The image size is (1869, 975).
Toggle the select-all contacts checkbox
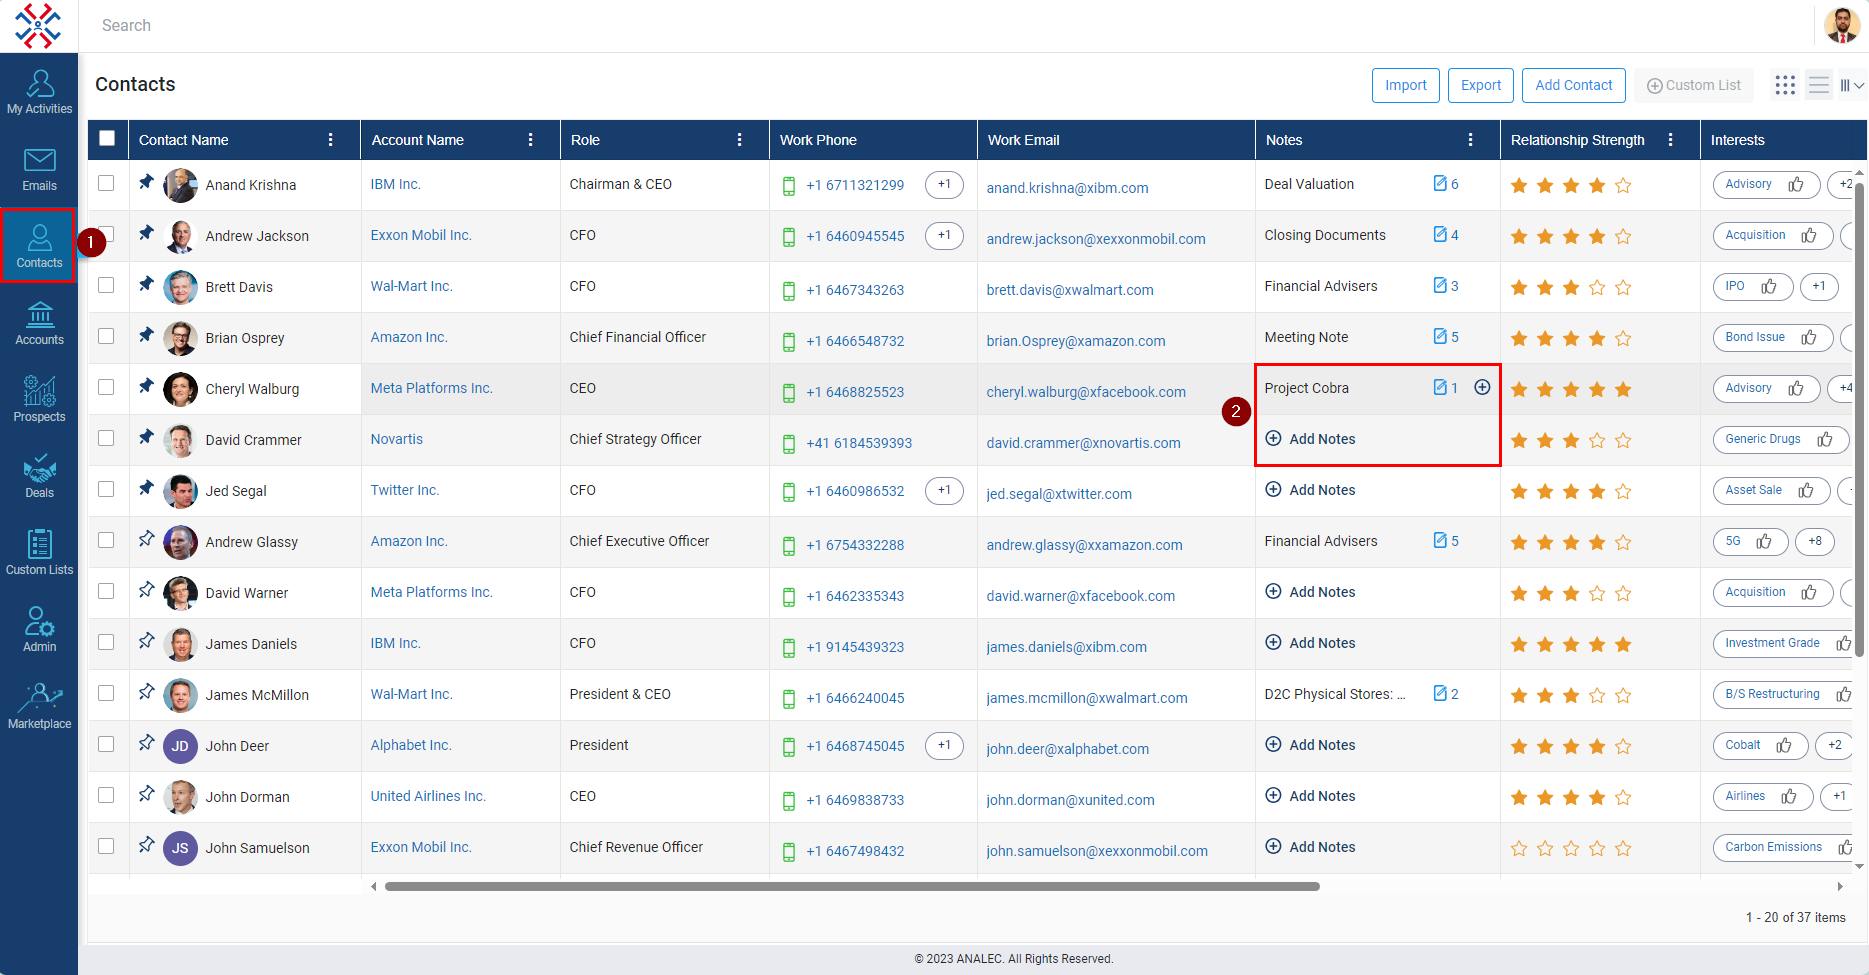point(107,138)
